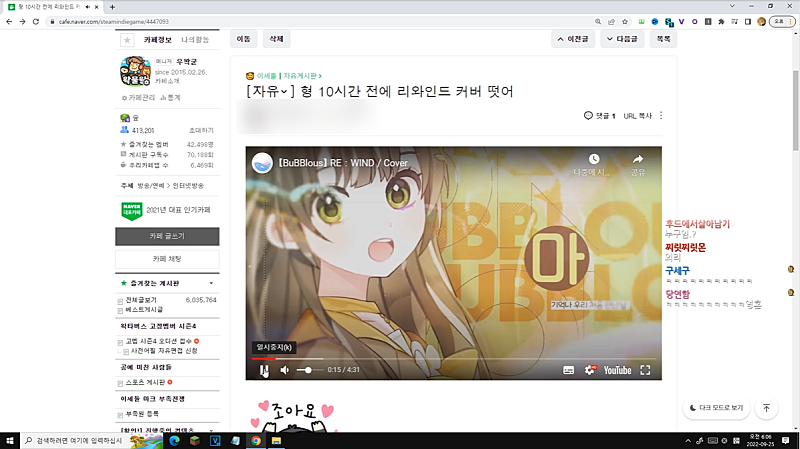The width and height of the screenshot is (800, 449).
Task: Switch to 나의활동 tab
Action: [x=195, y=40]
